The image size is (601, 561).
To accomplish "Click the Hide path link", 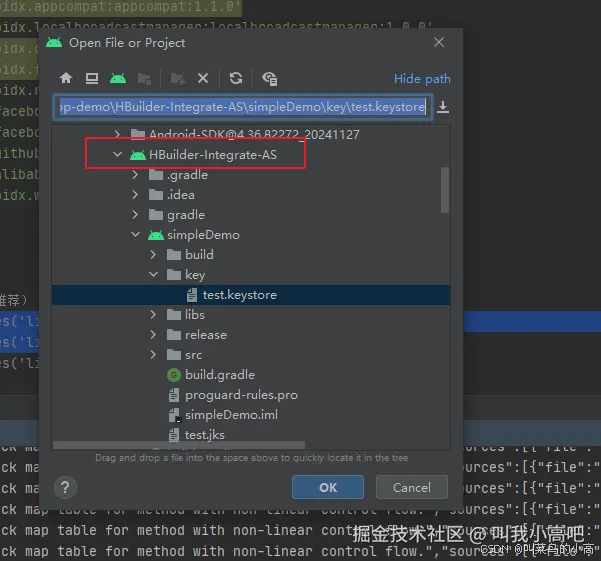I will tap(422, 79).
